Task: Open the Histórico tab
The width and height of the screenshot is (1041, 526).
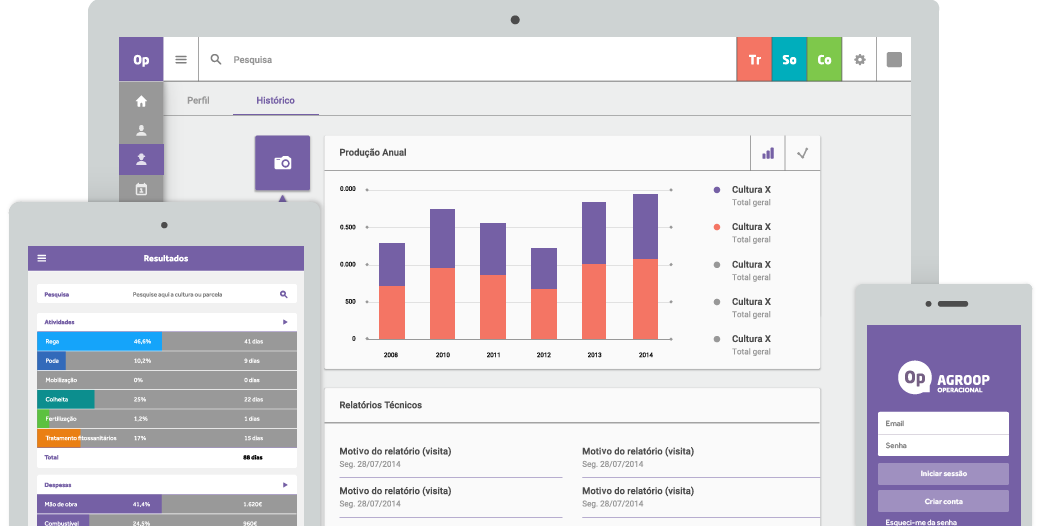Action: [x=276, y=100]
